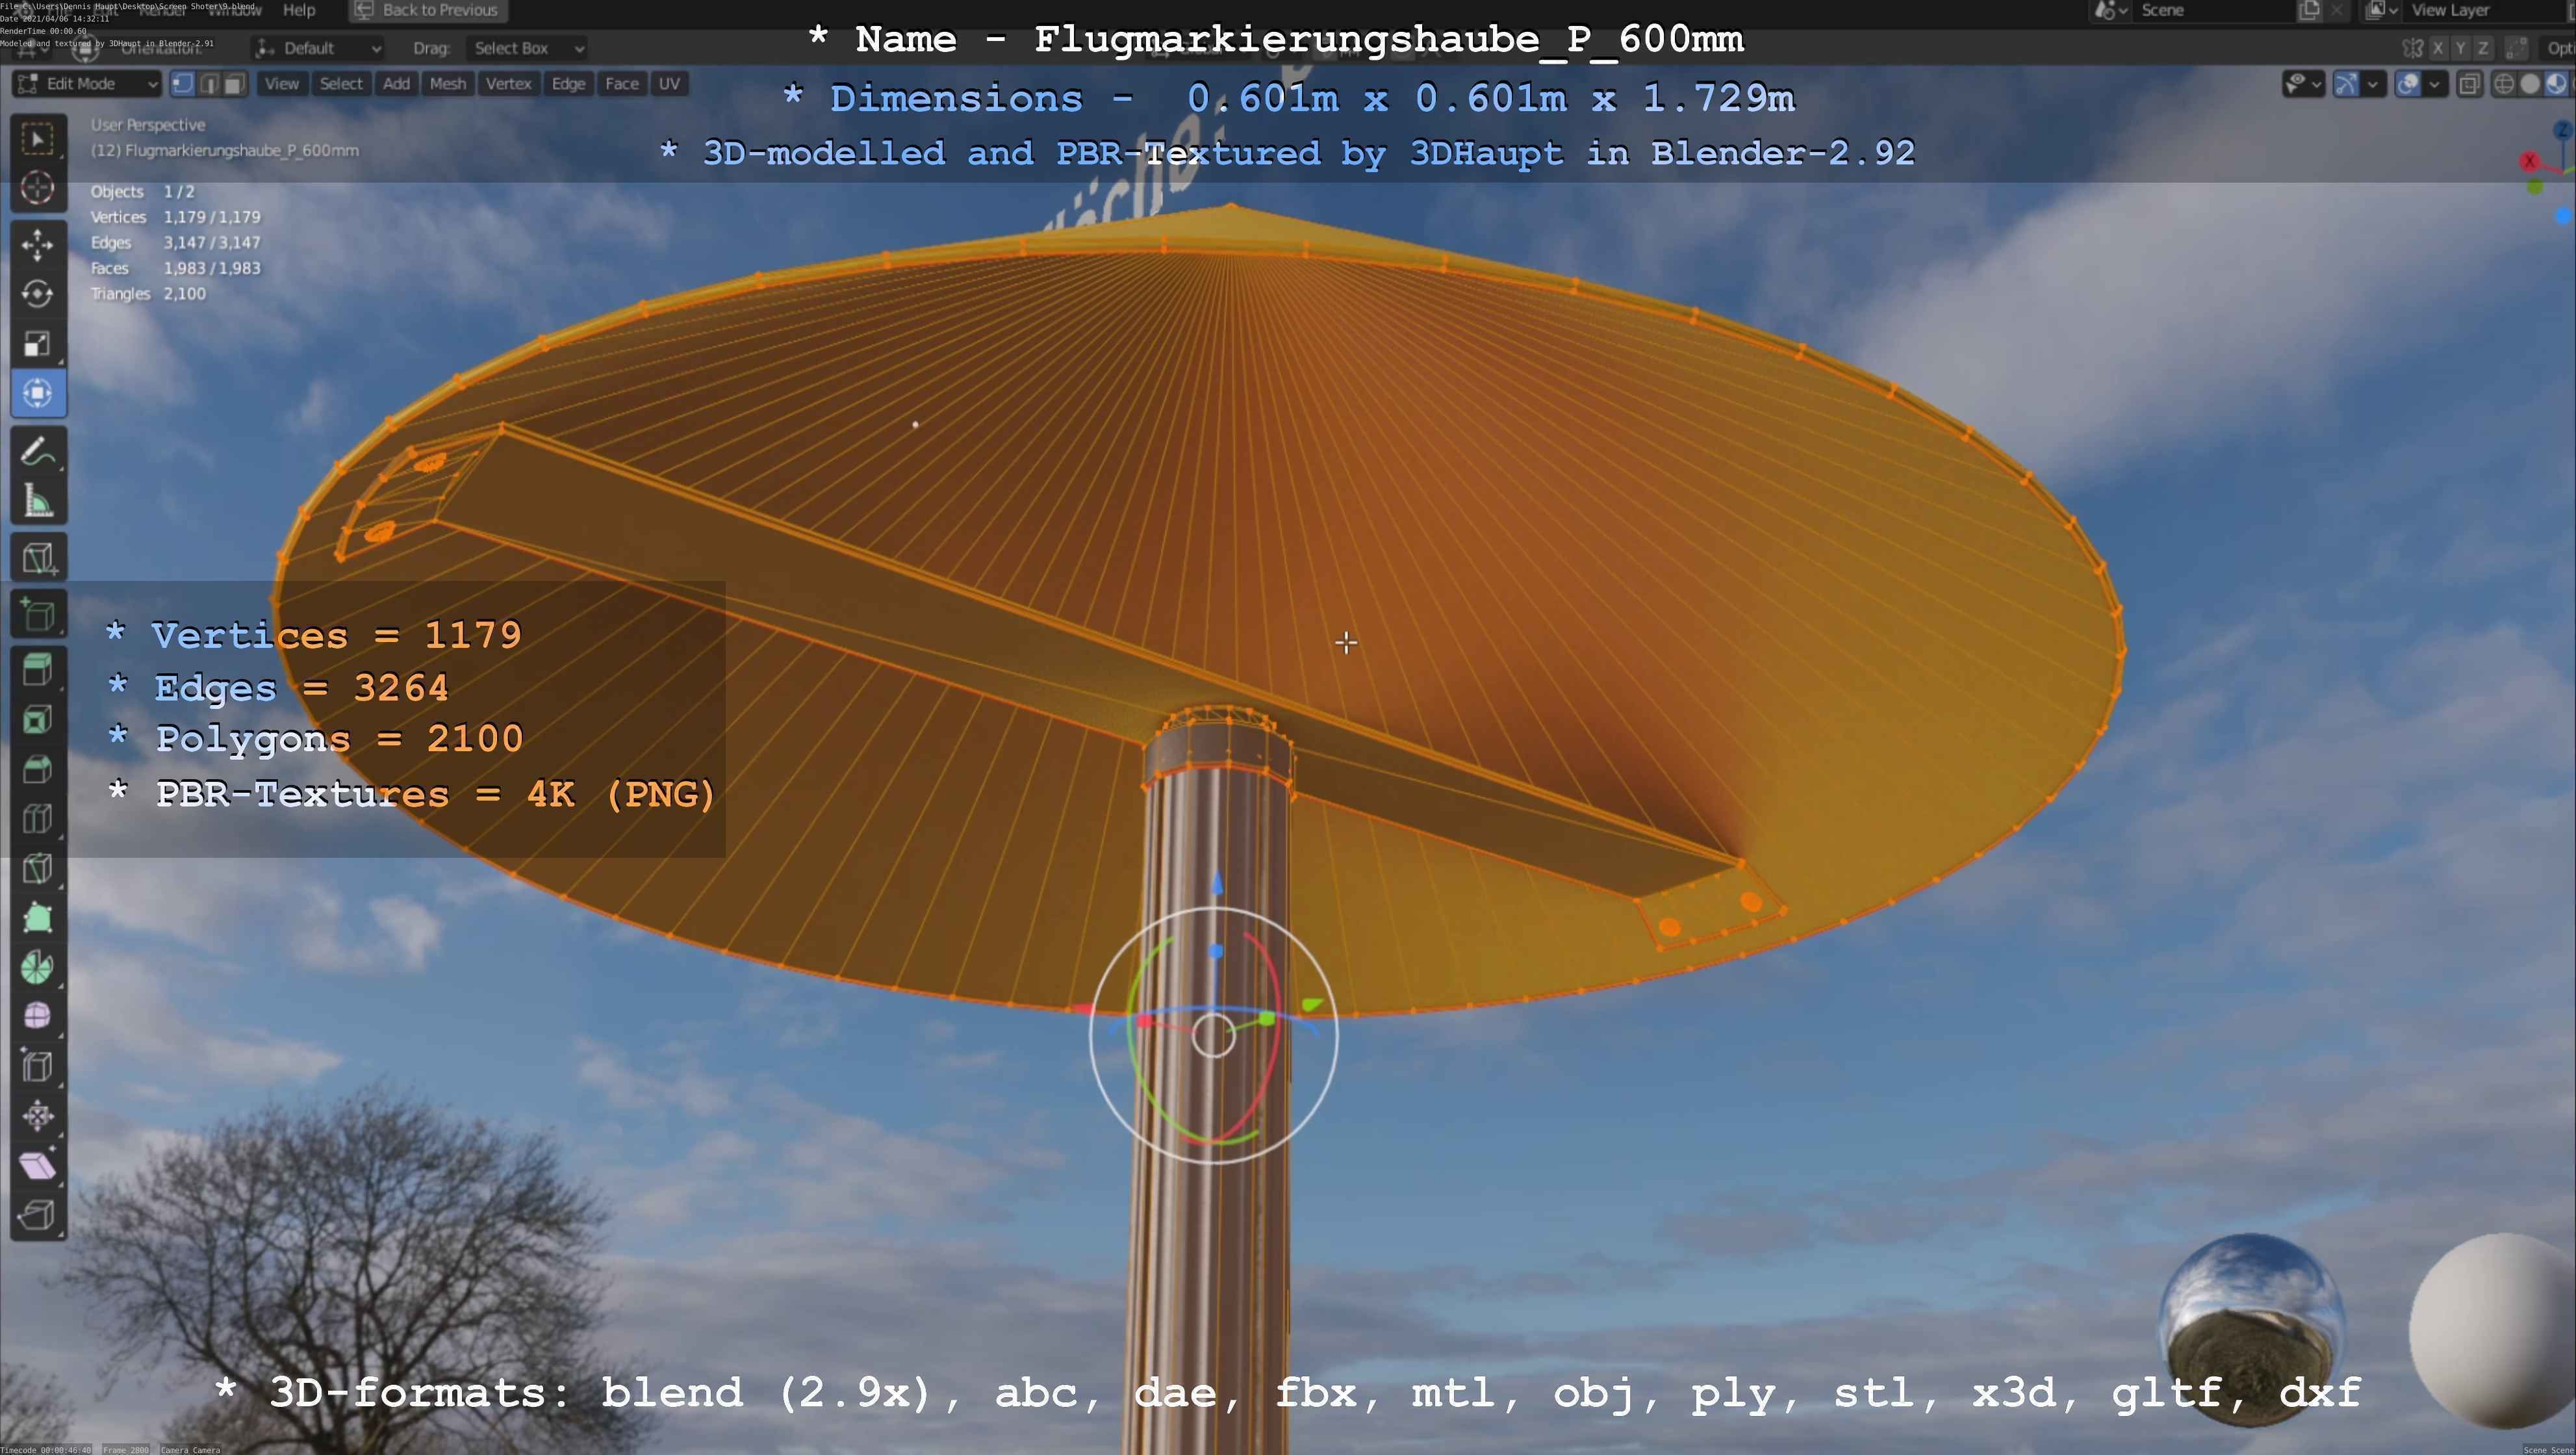Expand the overlays options arrow
This screenshot has height=1455, width=2576.
(x=2435, y=84)
